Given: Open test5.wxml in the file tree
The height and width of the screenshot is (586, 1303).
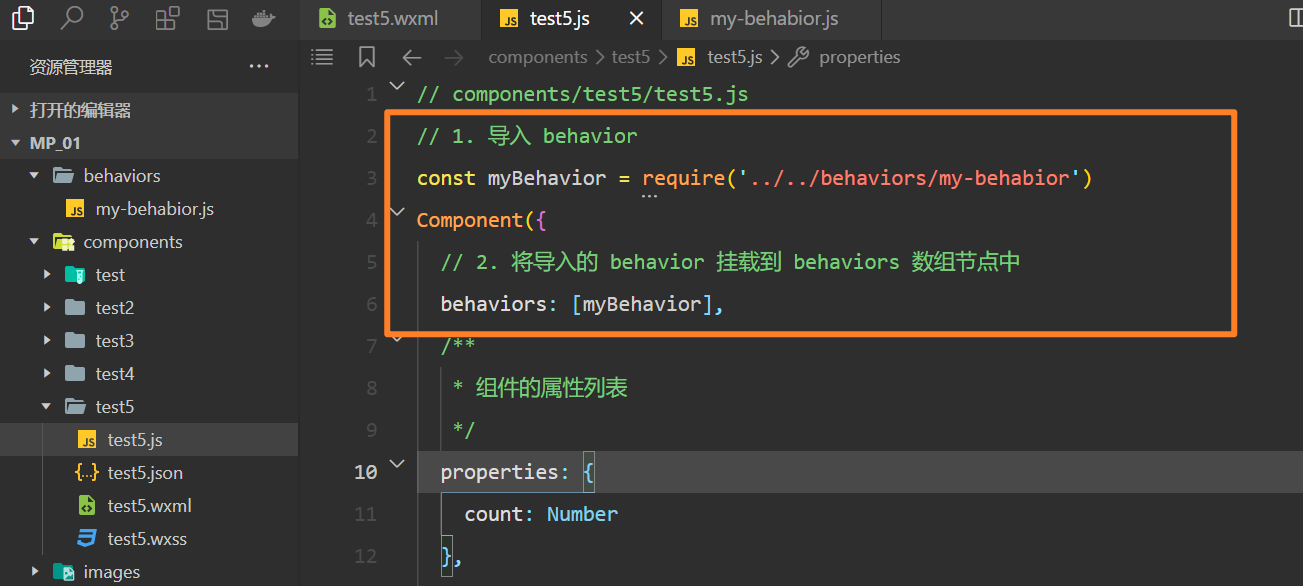Looking at the screenshot, I should click(149, 506).
